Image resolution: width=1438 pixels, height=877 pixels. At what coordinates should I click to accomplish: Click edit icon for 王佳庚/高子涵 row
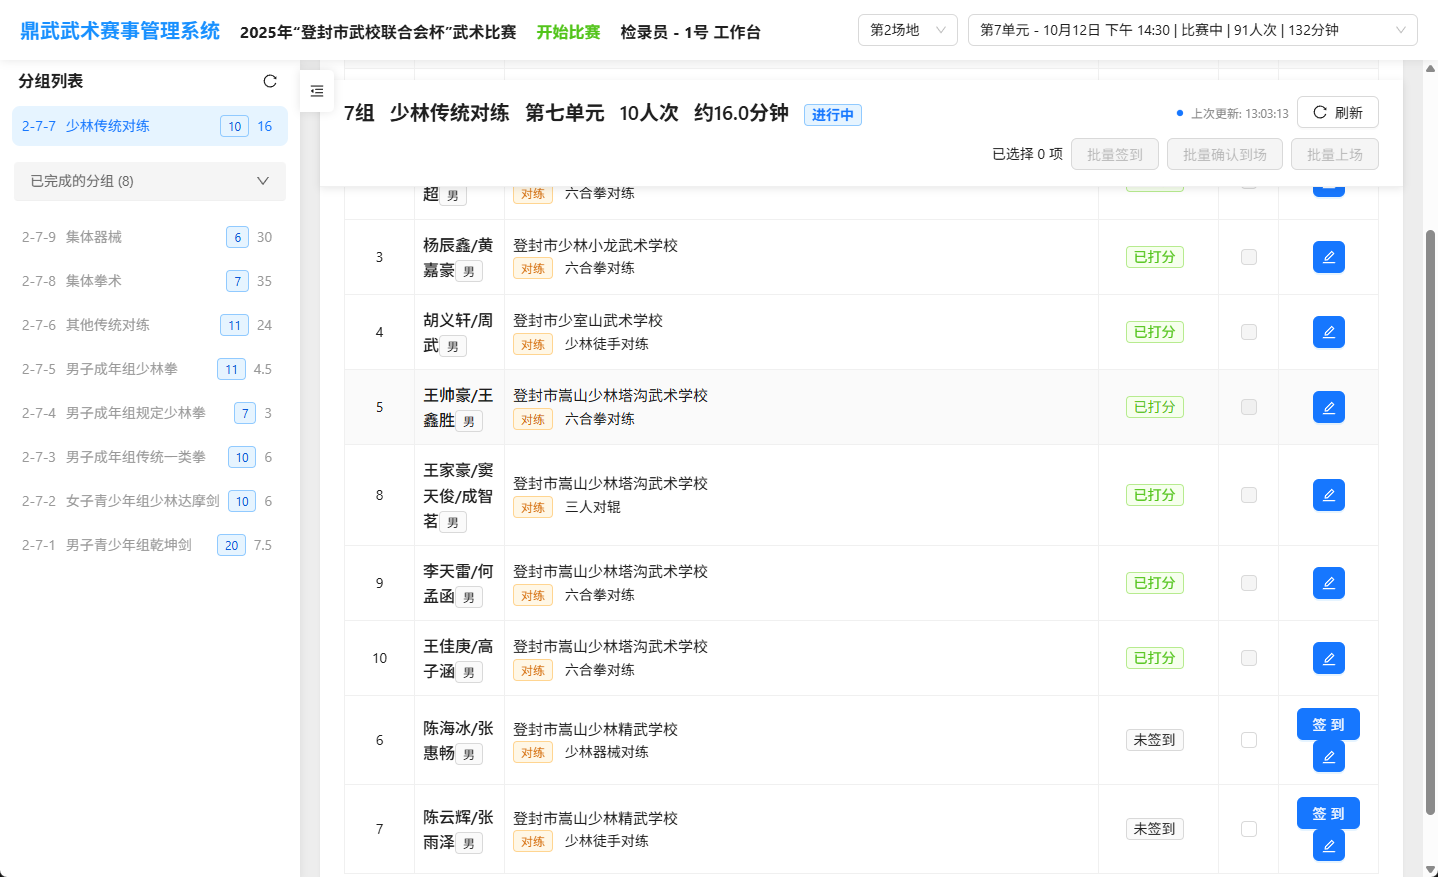tap(1328, 658)
